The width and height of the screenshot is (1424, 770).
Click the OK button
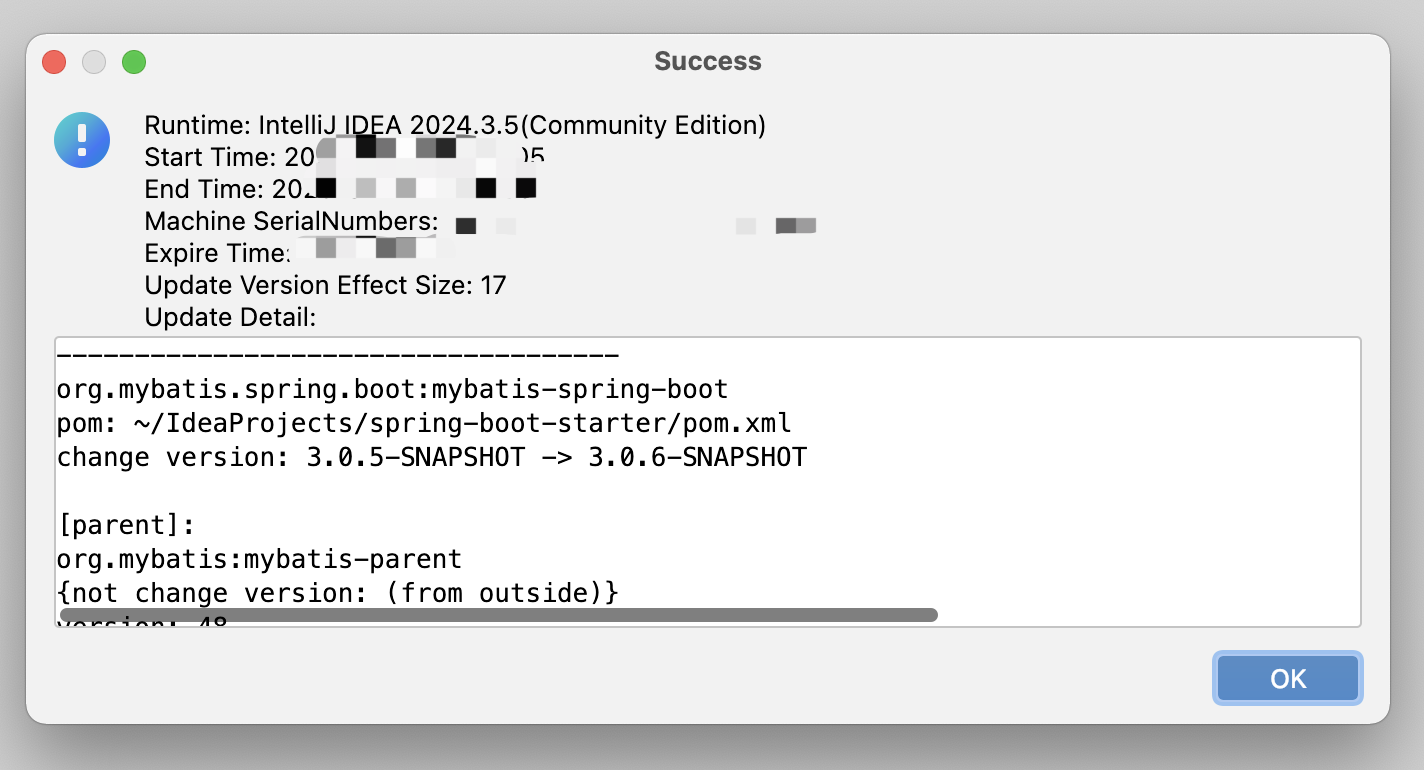pyautogui.click(x=1288, y=678)
